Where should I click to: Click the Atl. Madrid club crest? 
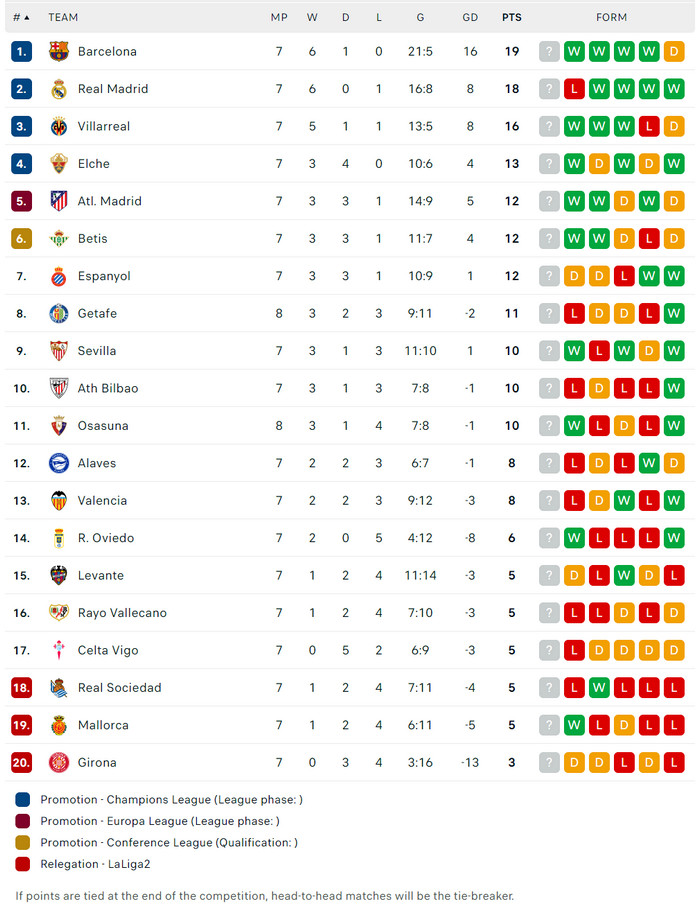pos(59,201)
